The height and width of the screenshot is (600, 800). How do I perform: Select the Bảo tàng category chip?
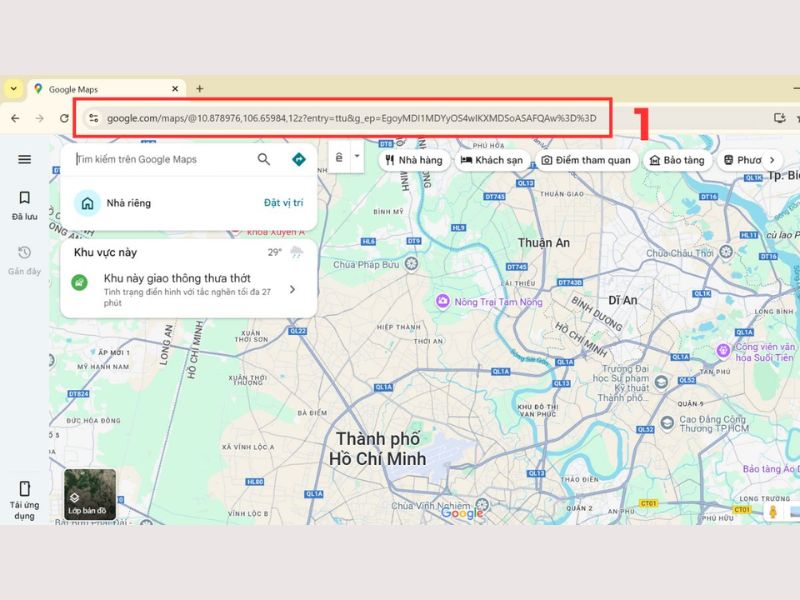click(677, 160)
